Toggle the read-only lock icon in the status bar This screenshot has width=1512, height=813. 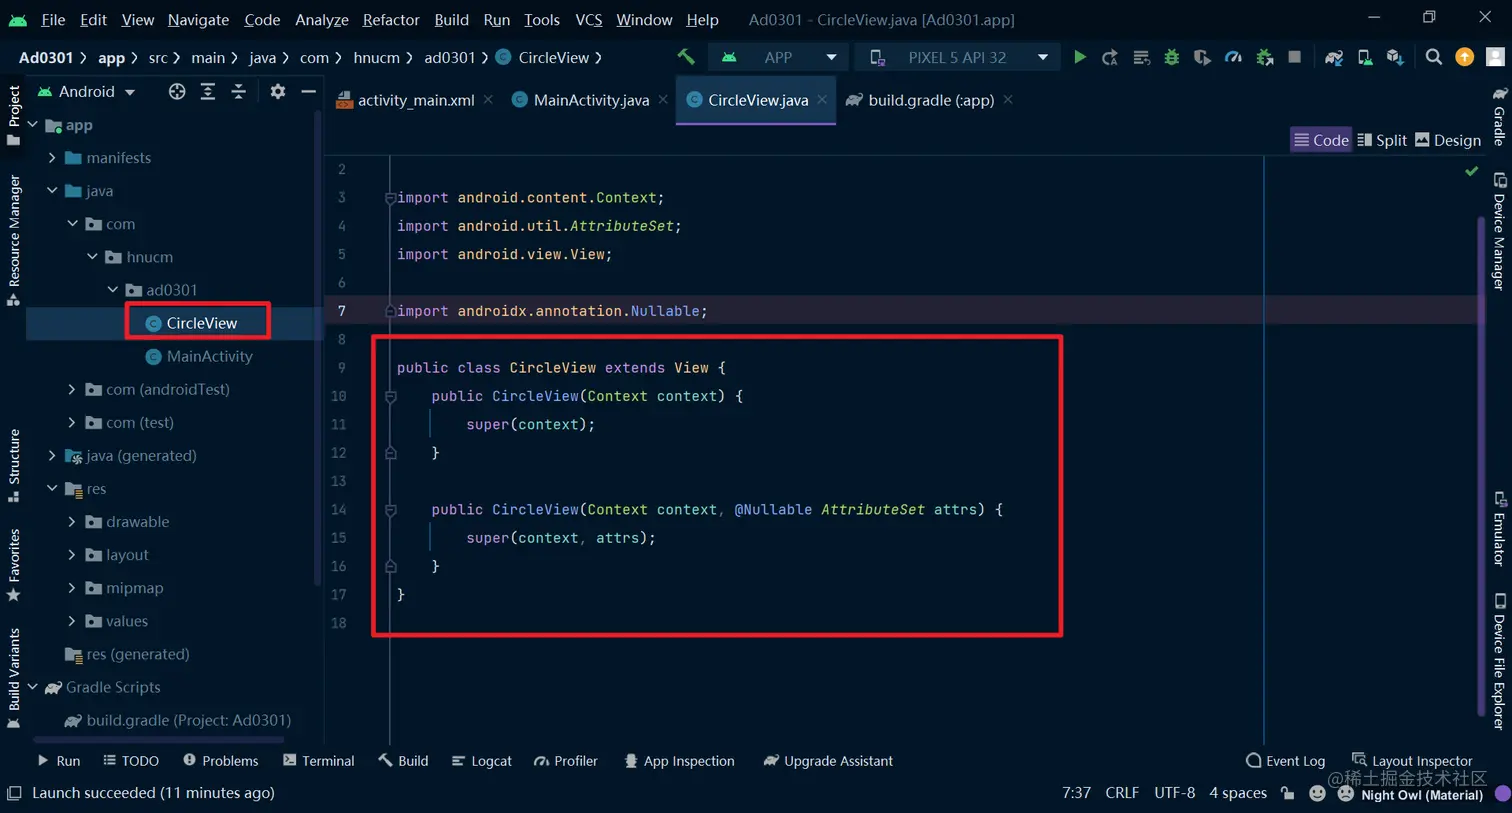[x=1288, y=793]
